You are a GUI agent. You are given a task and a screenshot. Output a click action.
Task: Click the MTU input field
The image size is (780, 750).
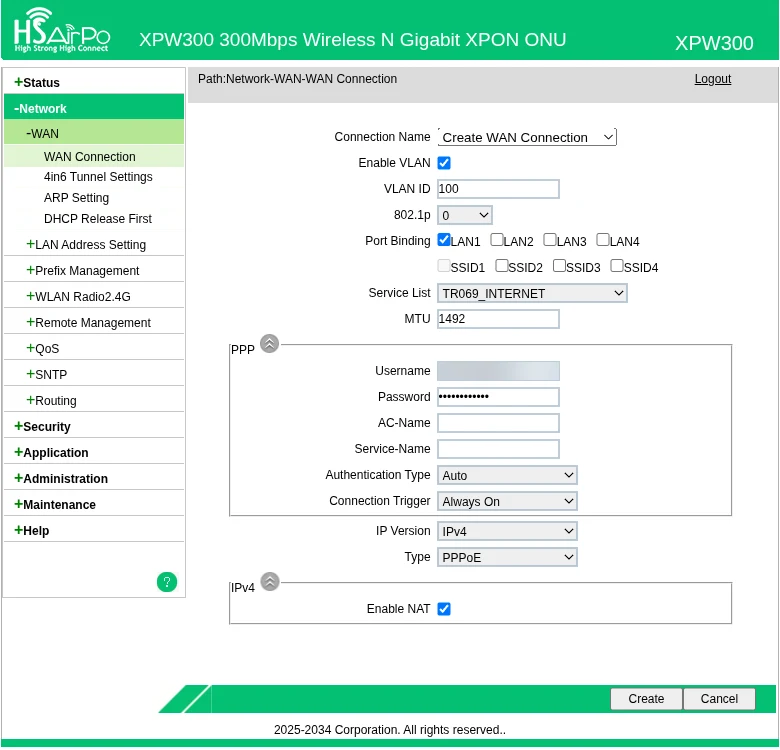tap(498, 319)
